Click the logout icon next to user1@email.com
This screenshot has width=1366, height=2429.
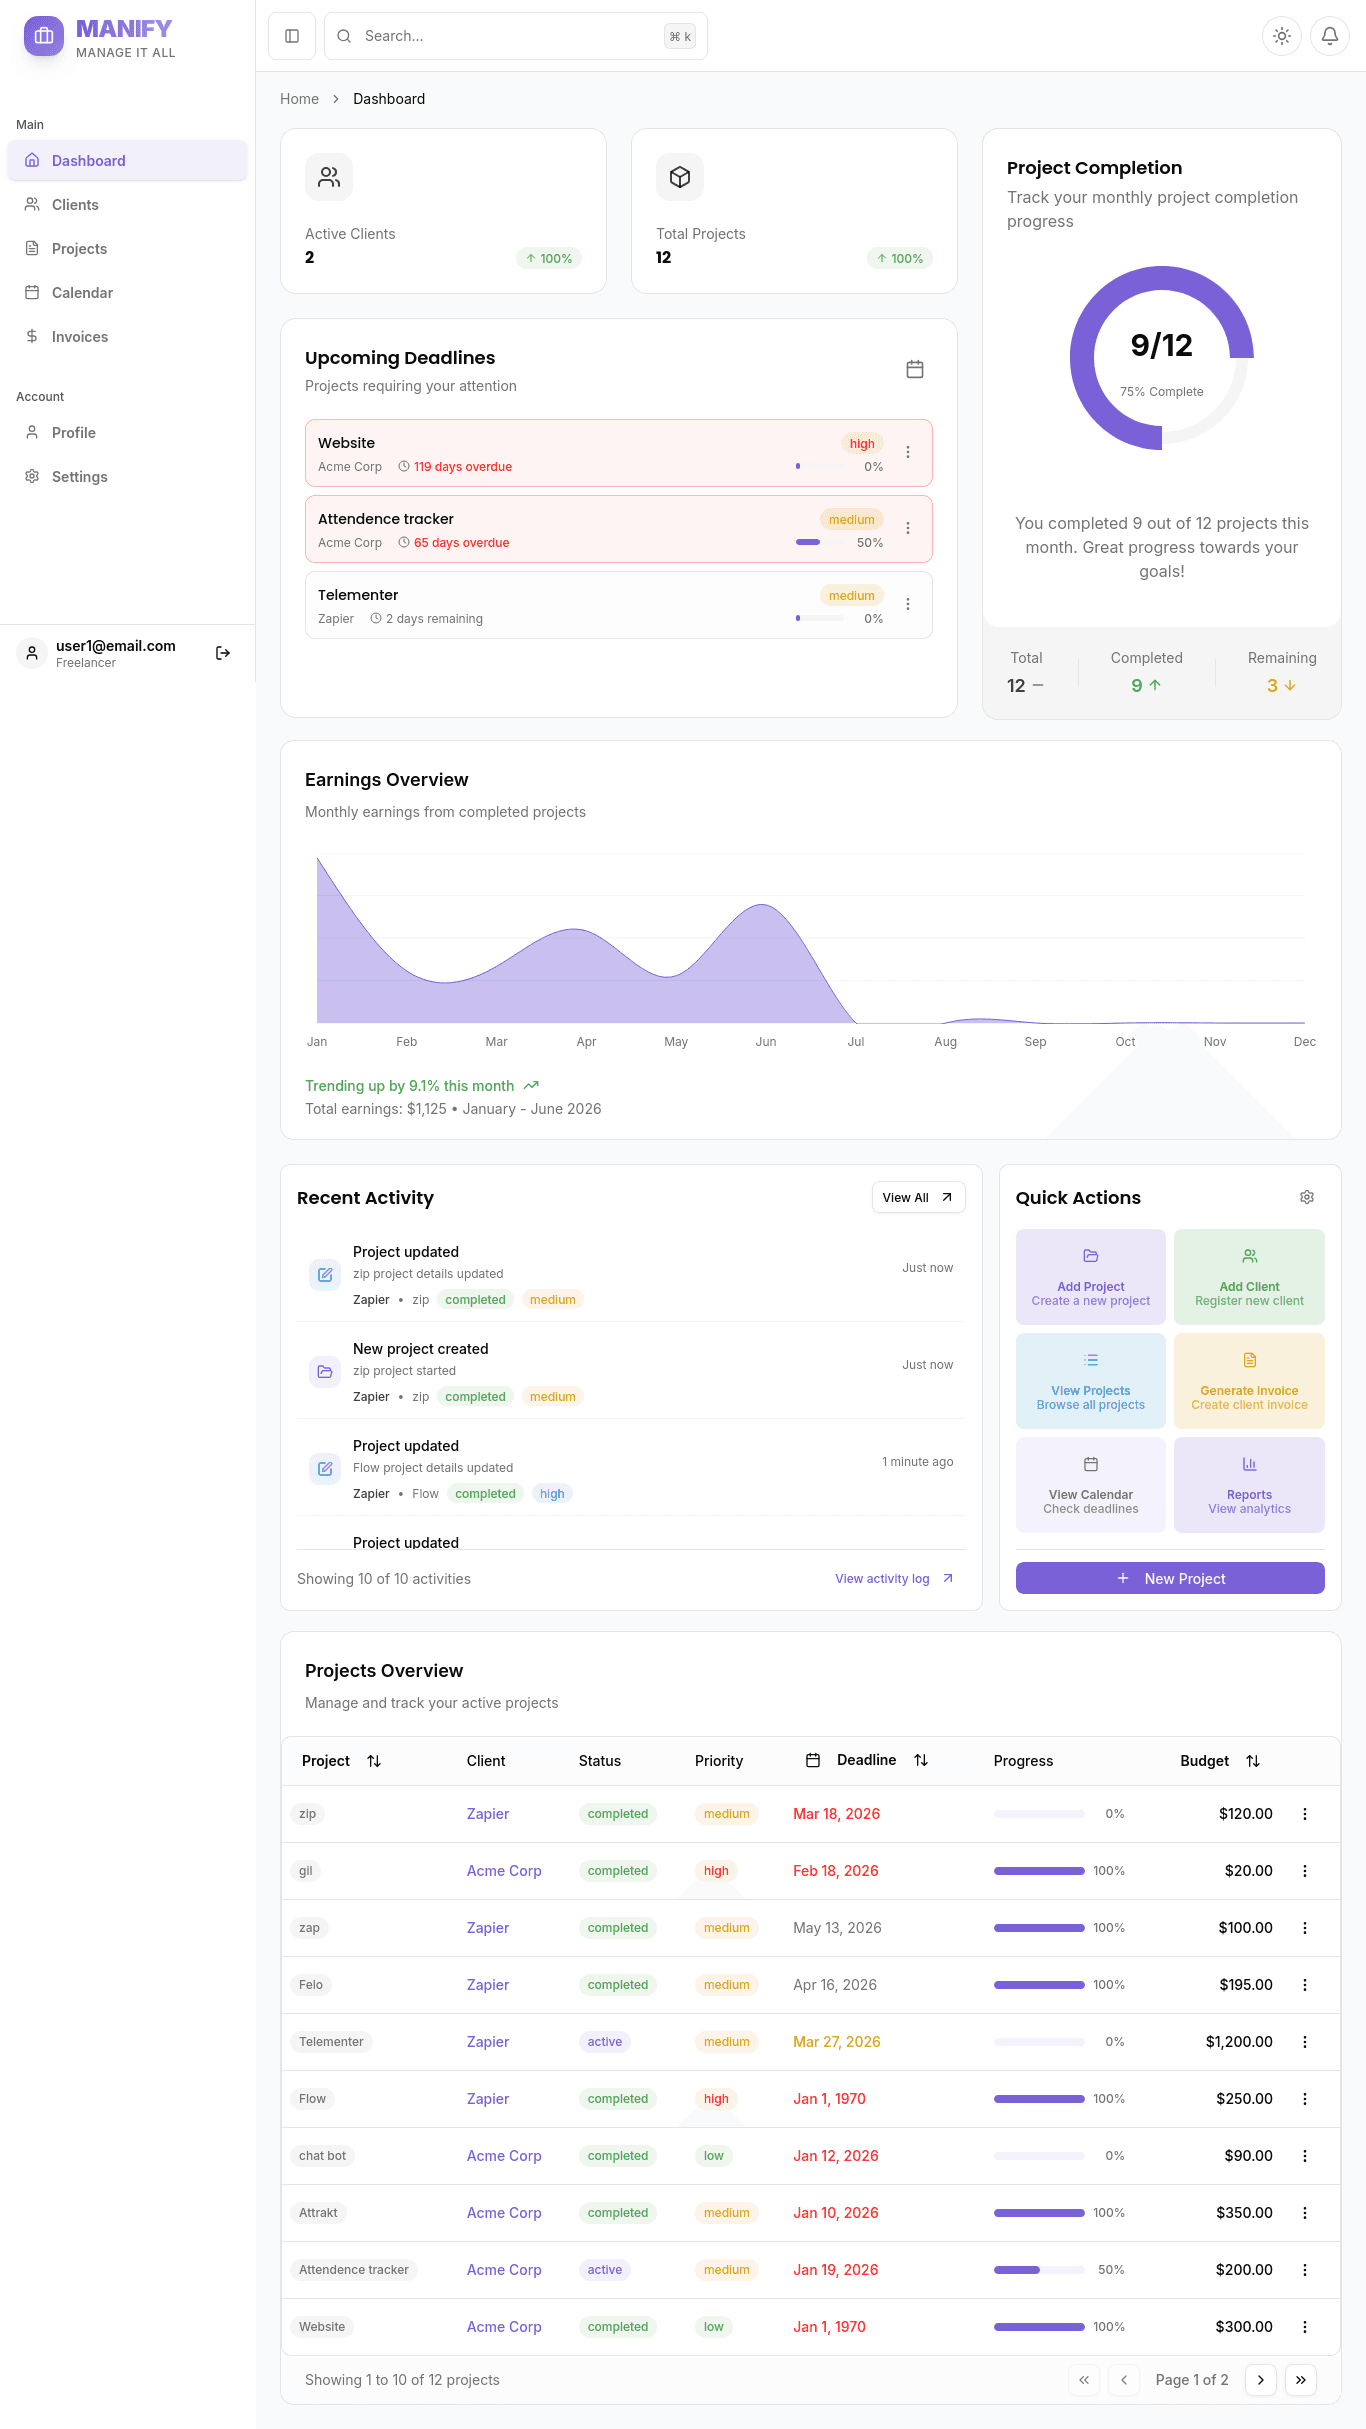[223, 653]
